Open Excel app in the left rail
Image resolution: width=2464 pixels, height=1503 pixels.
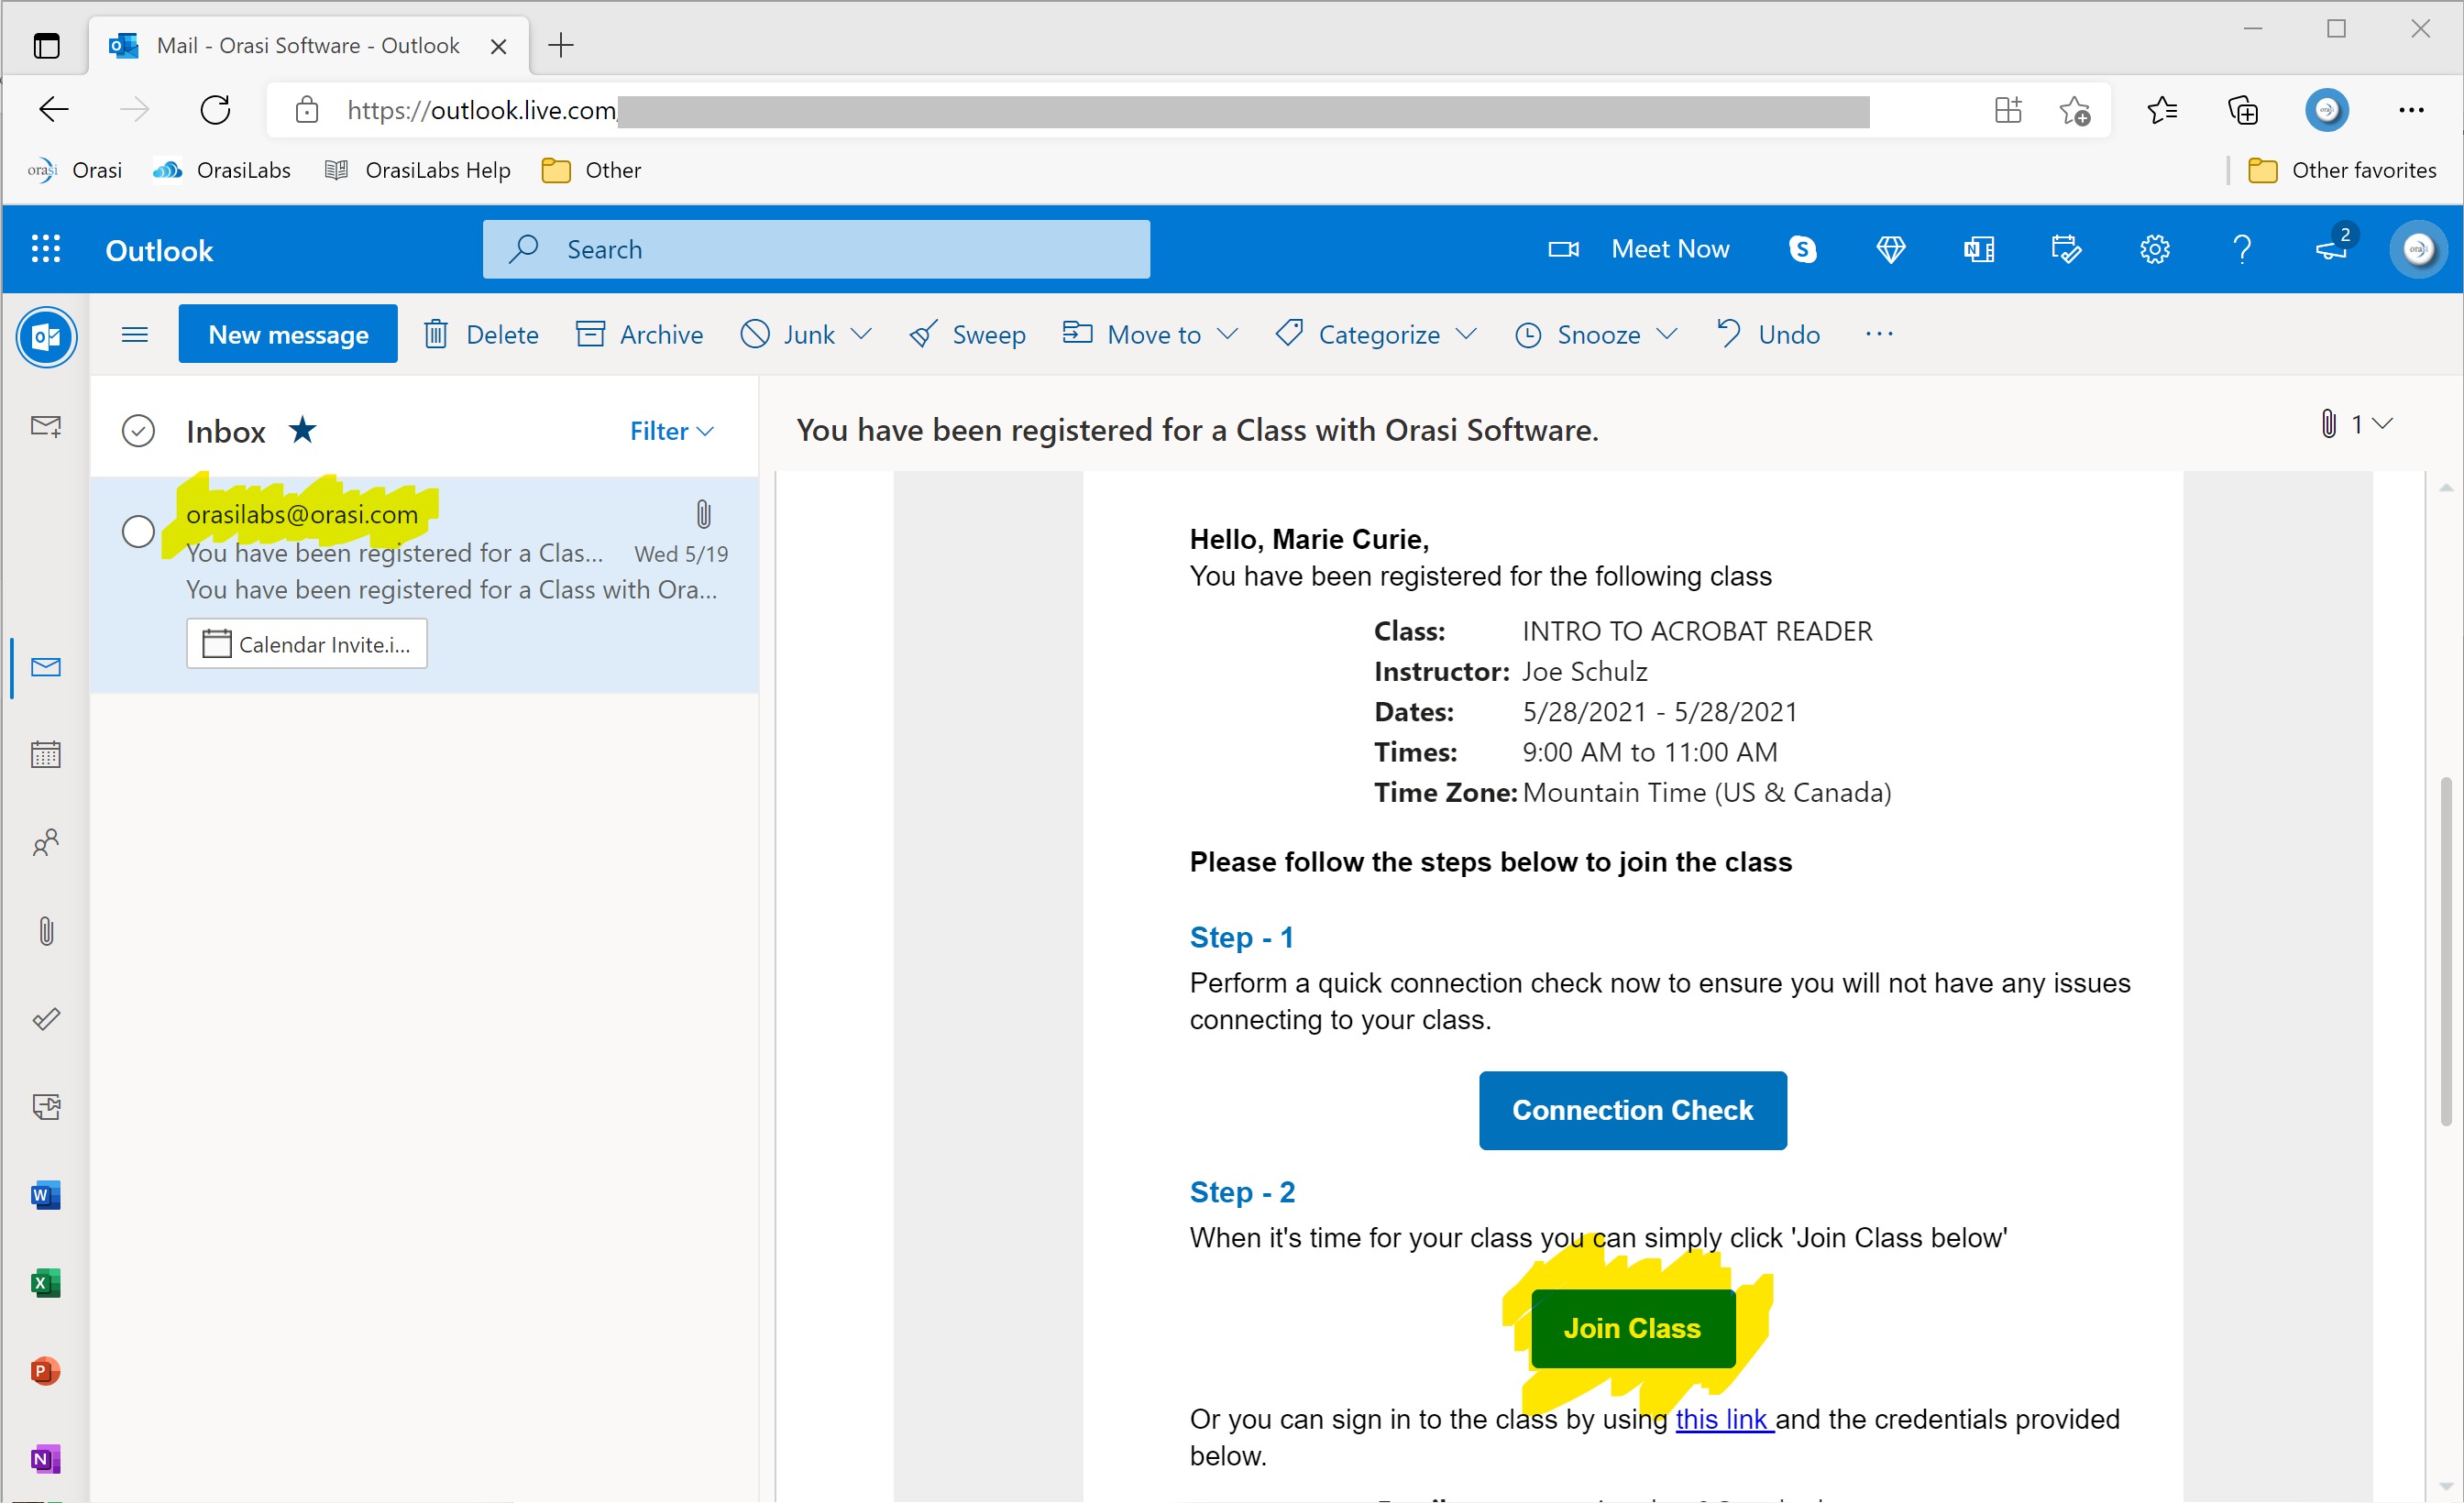46,1282
